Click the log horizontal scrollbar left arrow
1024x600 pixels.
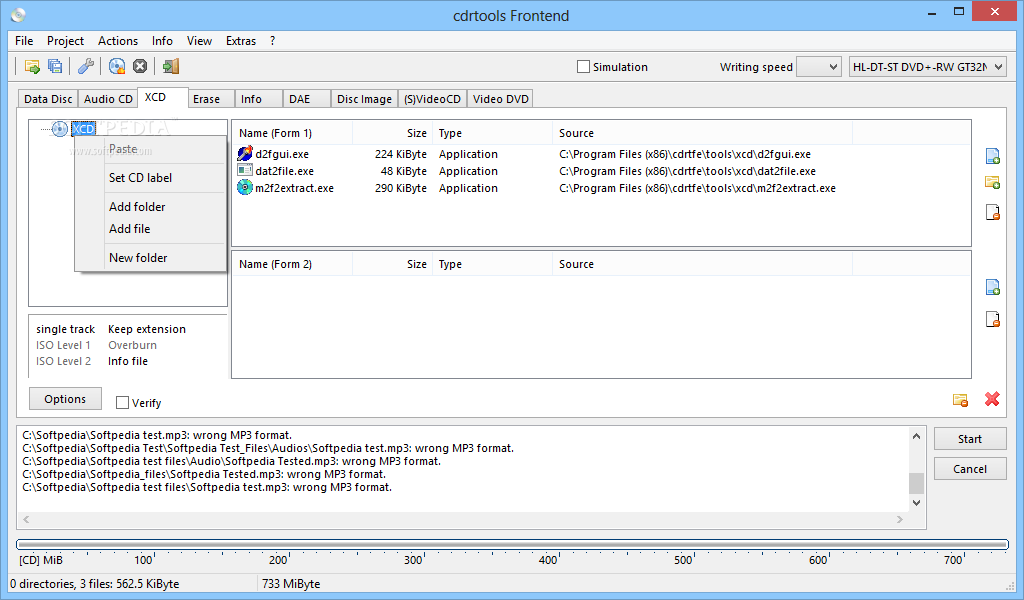pyautogui.click(x=26, y=520)
